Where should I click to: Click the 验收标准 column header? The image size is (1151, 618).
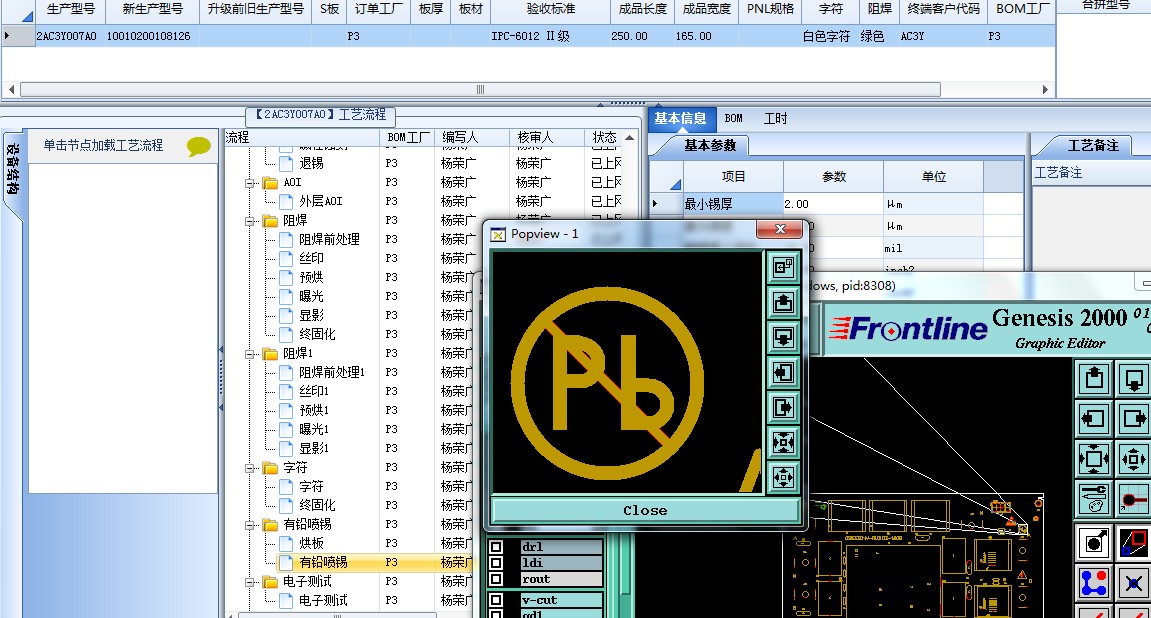point(551,10)
